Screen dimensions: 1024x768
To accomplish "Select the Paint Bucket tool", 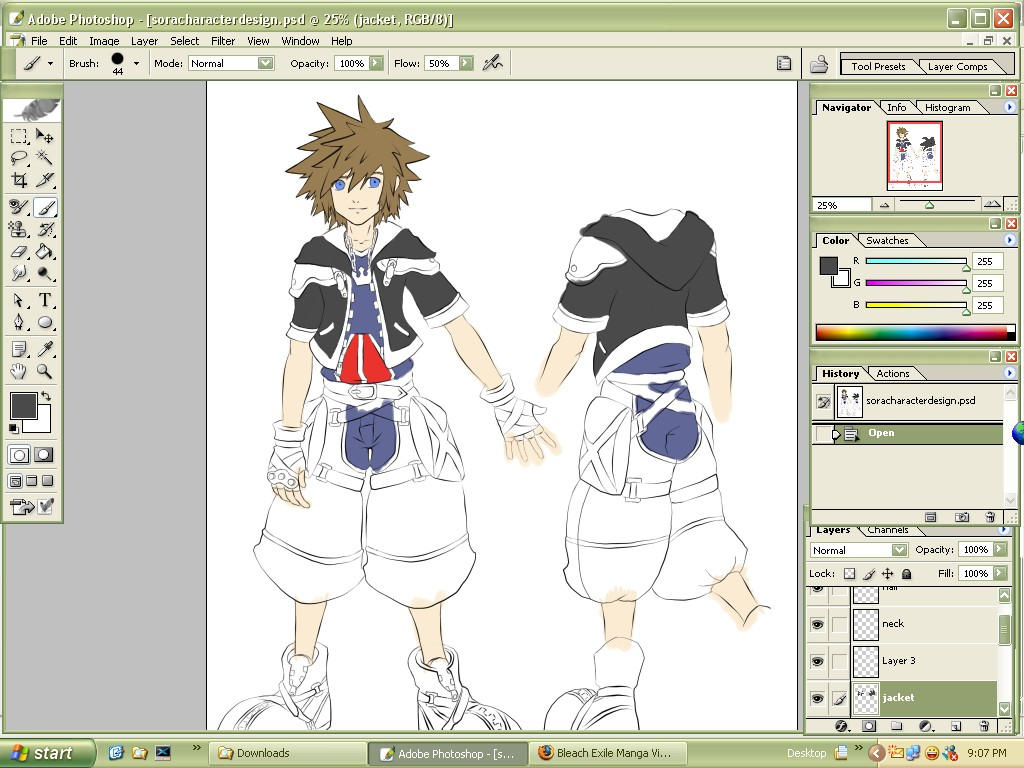I will (x=44, y=251).
